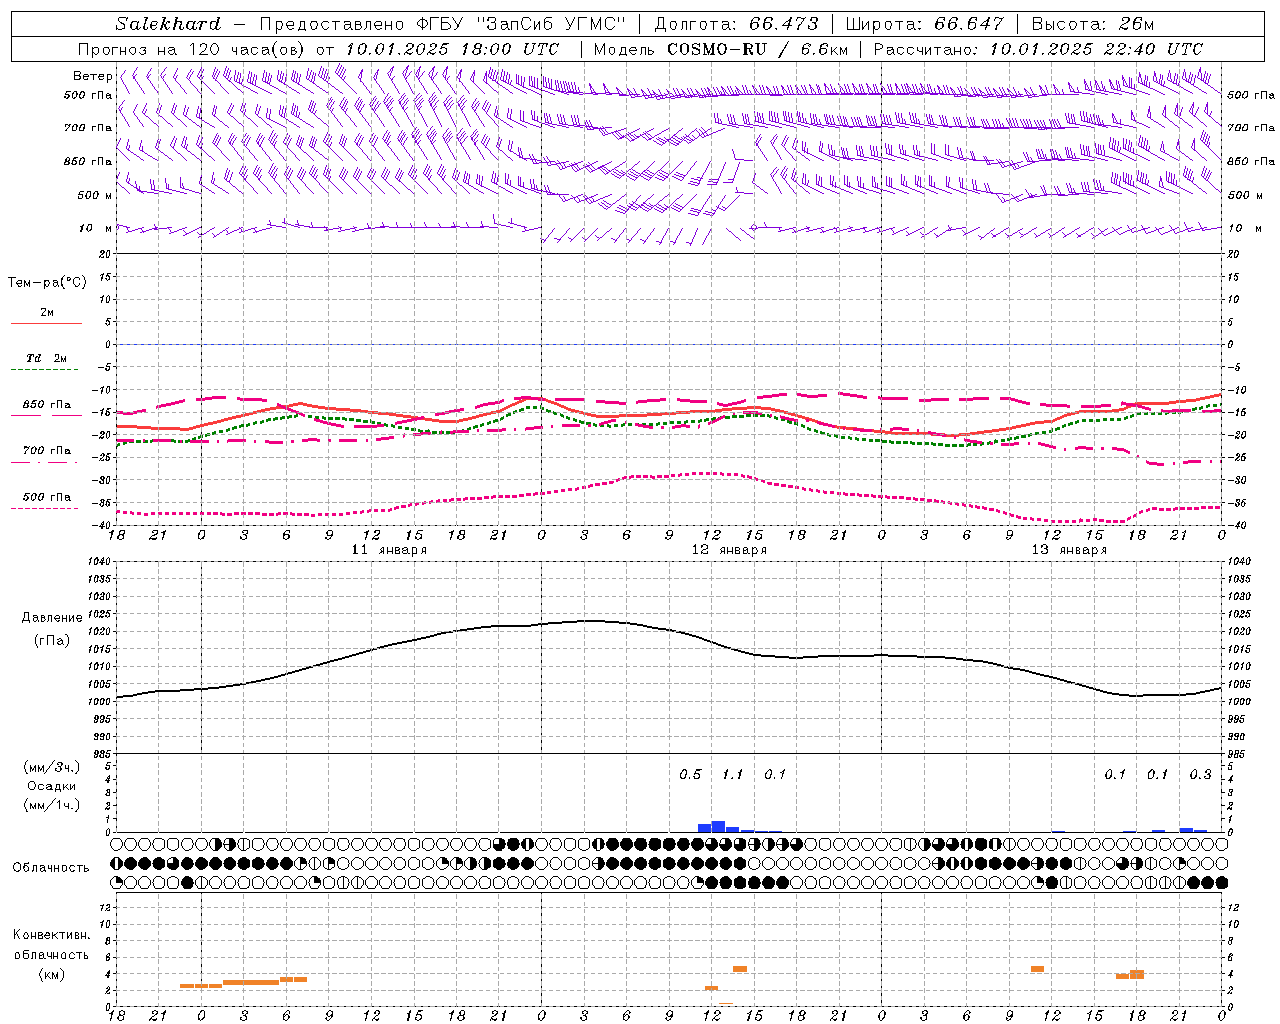The width and height of the screenshot is (1280, 1024).
Task: Click the Осадки panel label
Action: (x=52, y=787)
